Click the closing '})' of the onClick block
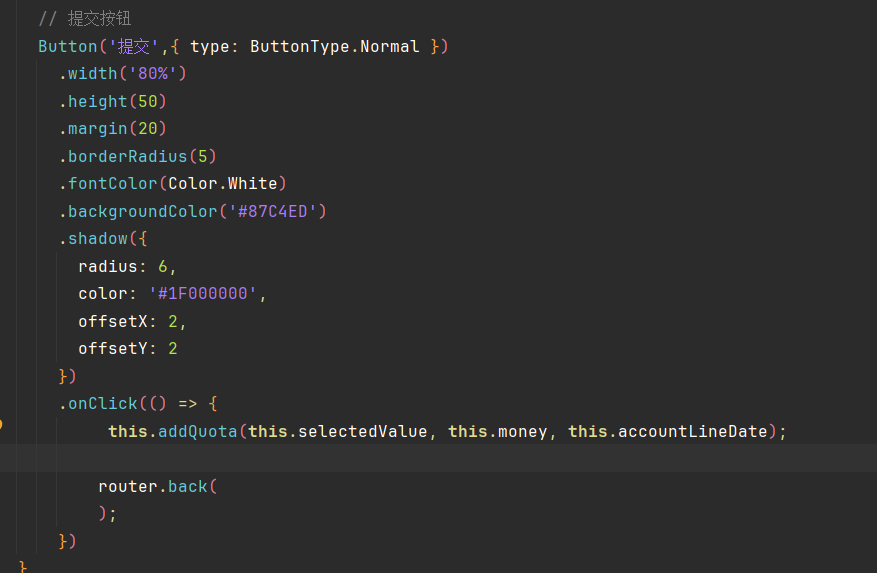Image resolution: width=877 pixels, height=573 pixels. [x=67, y=541]
